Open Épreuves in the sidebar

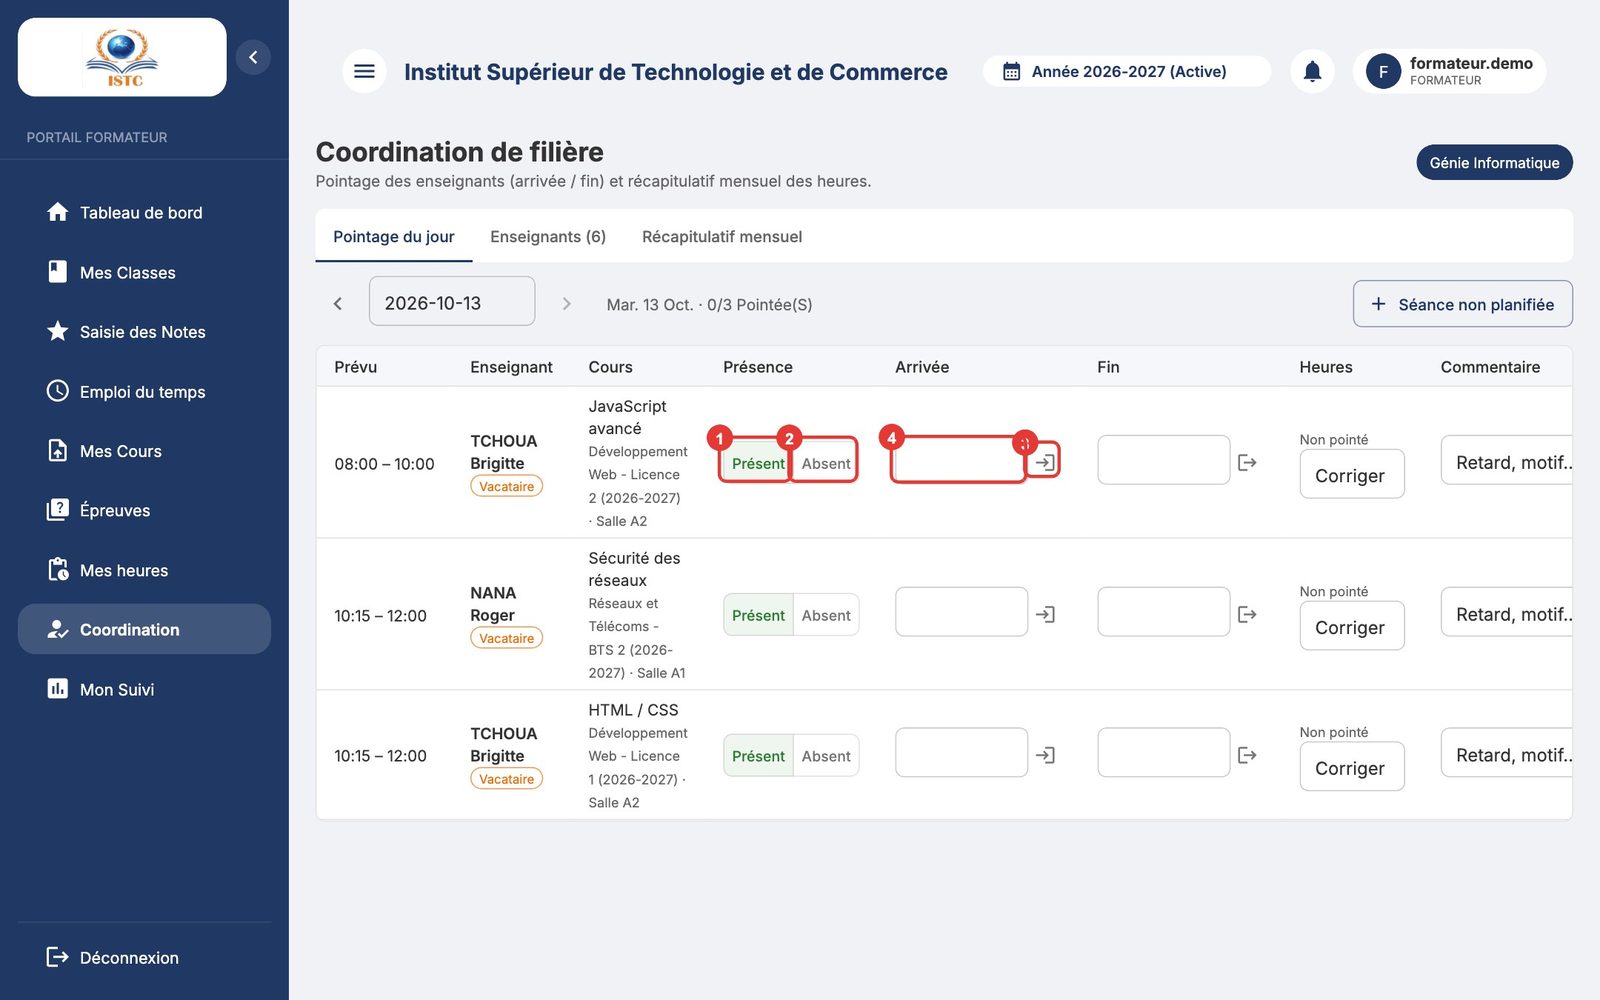pos(144,510)
